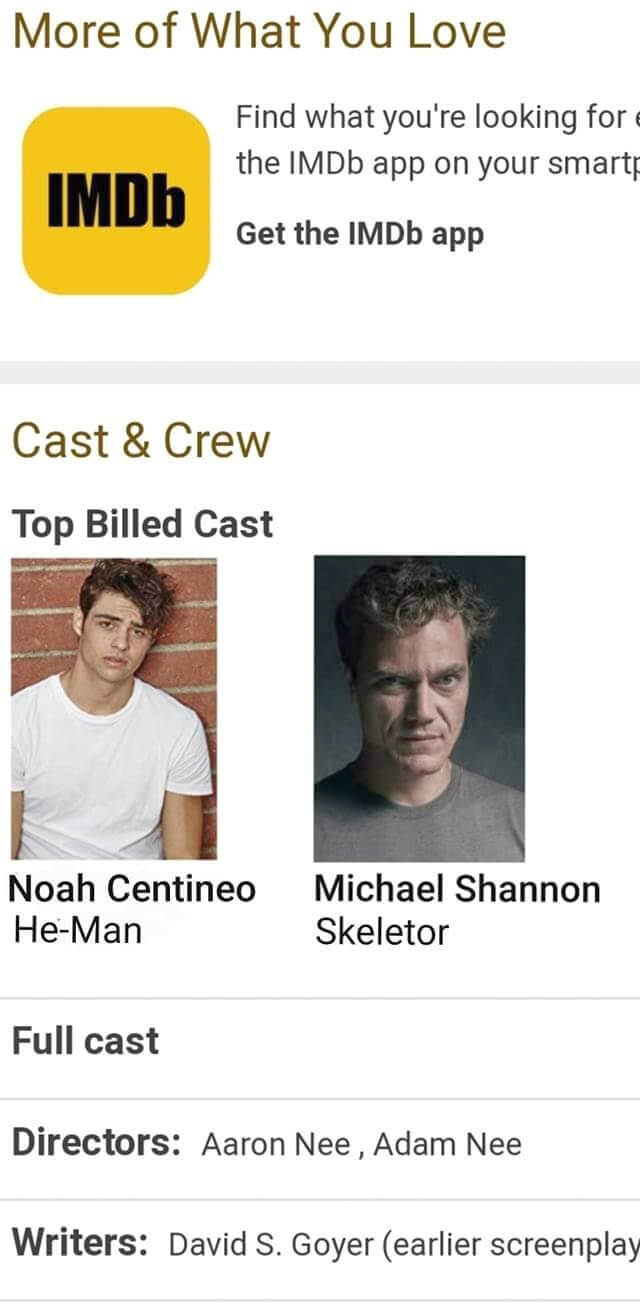Open director Adam Nee's page
This screenshot has height=1316, width=640.
pyautogui.click(x=448, y=1144)
